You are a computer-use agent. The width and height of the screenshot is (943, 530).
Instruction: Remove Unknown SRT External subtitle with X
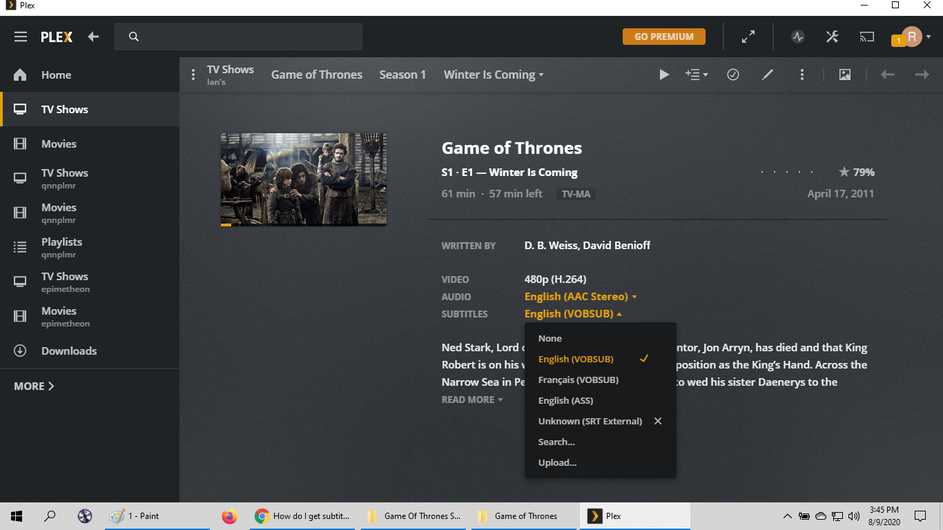(x=658, y=421)
